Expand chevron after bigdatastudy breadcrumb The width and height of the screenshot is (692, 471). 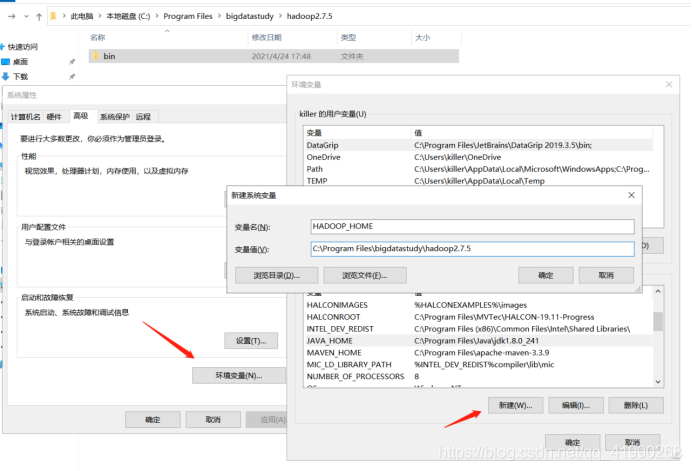click(x=280, y=16)
